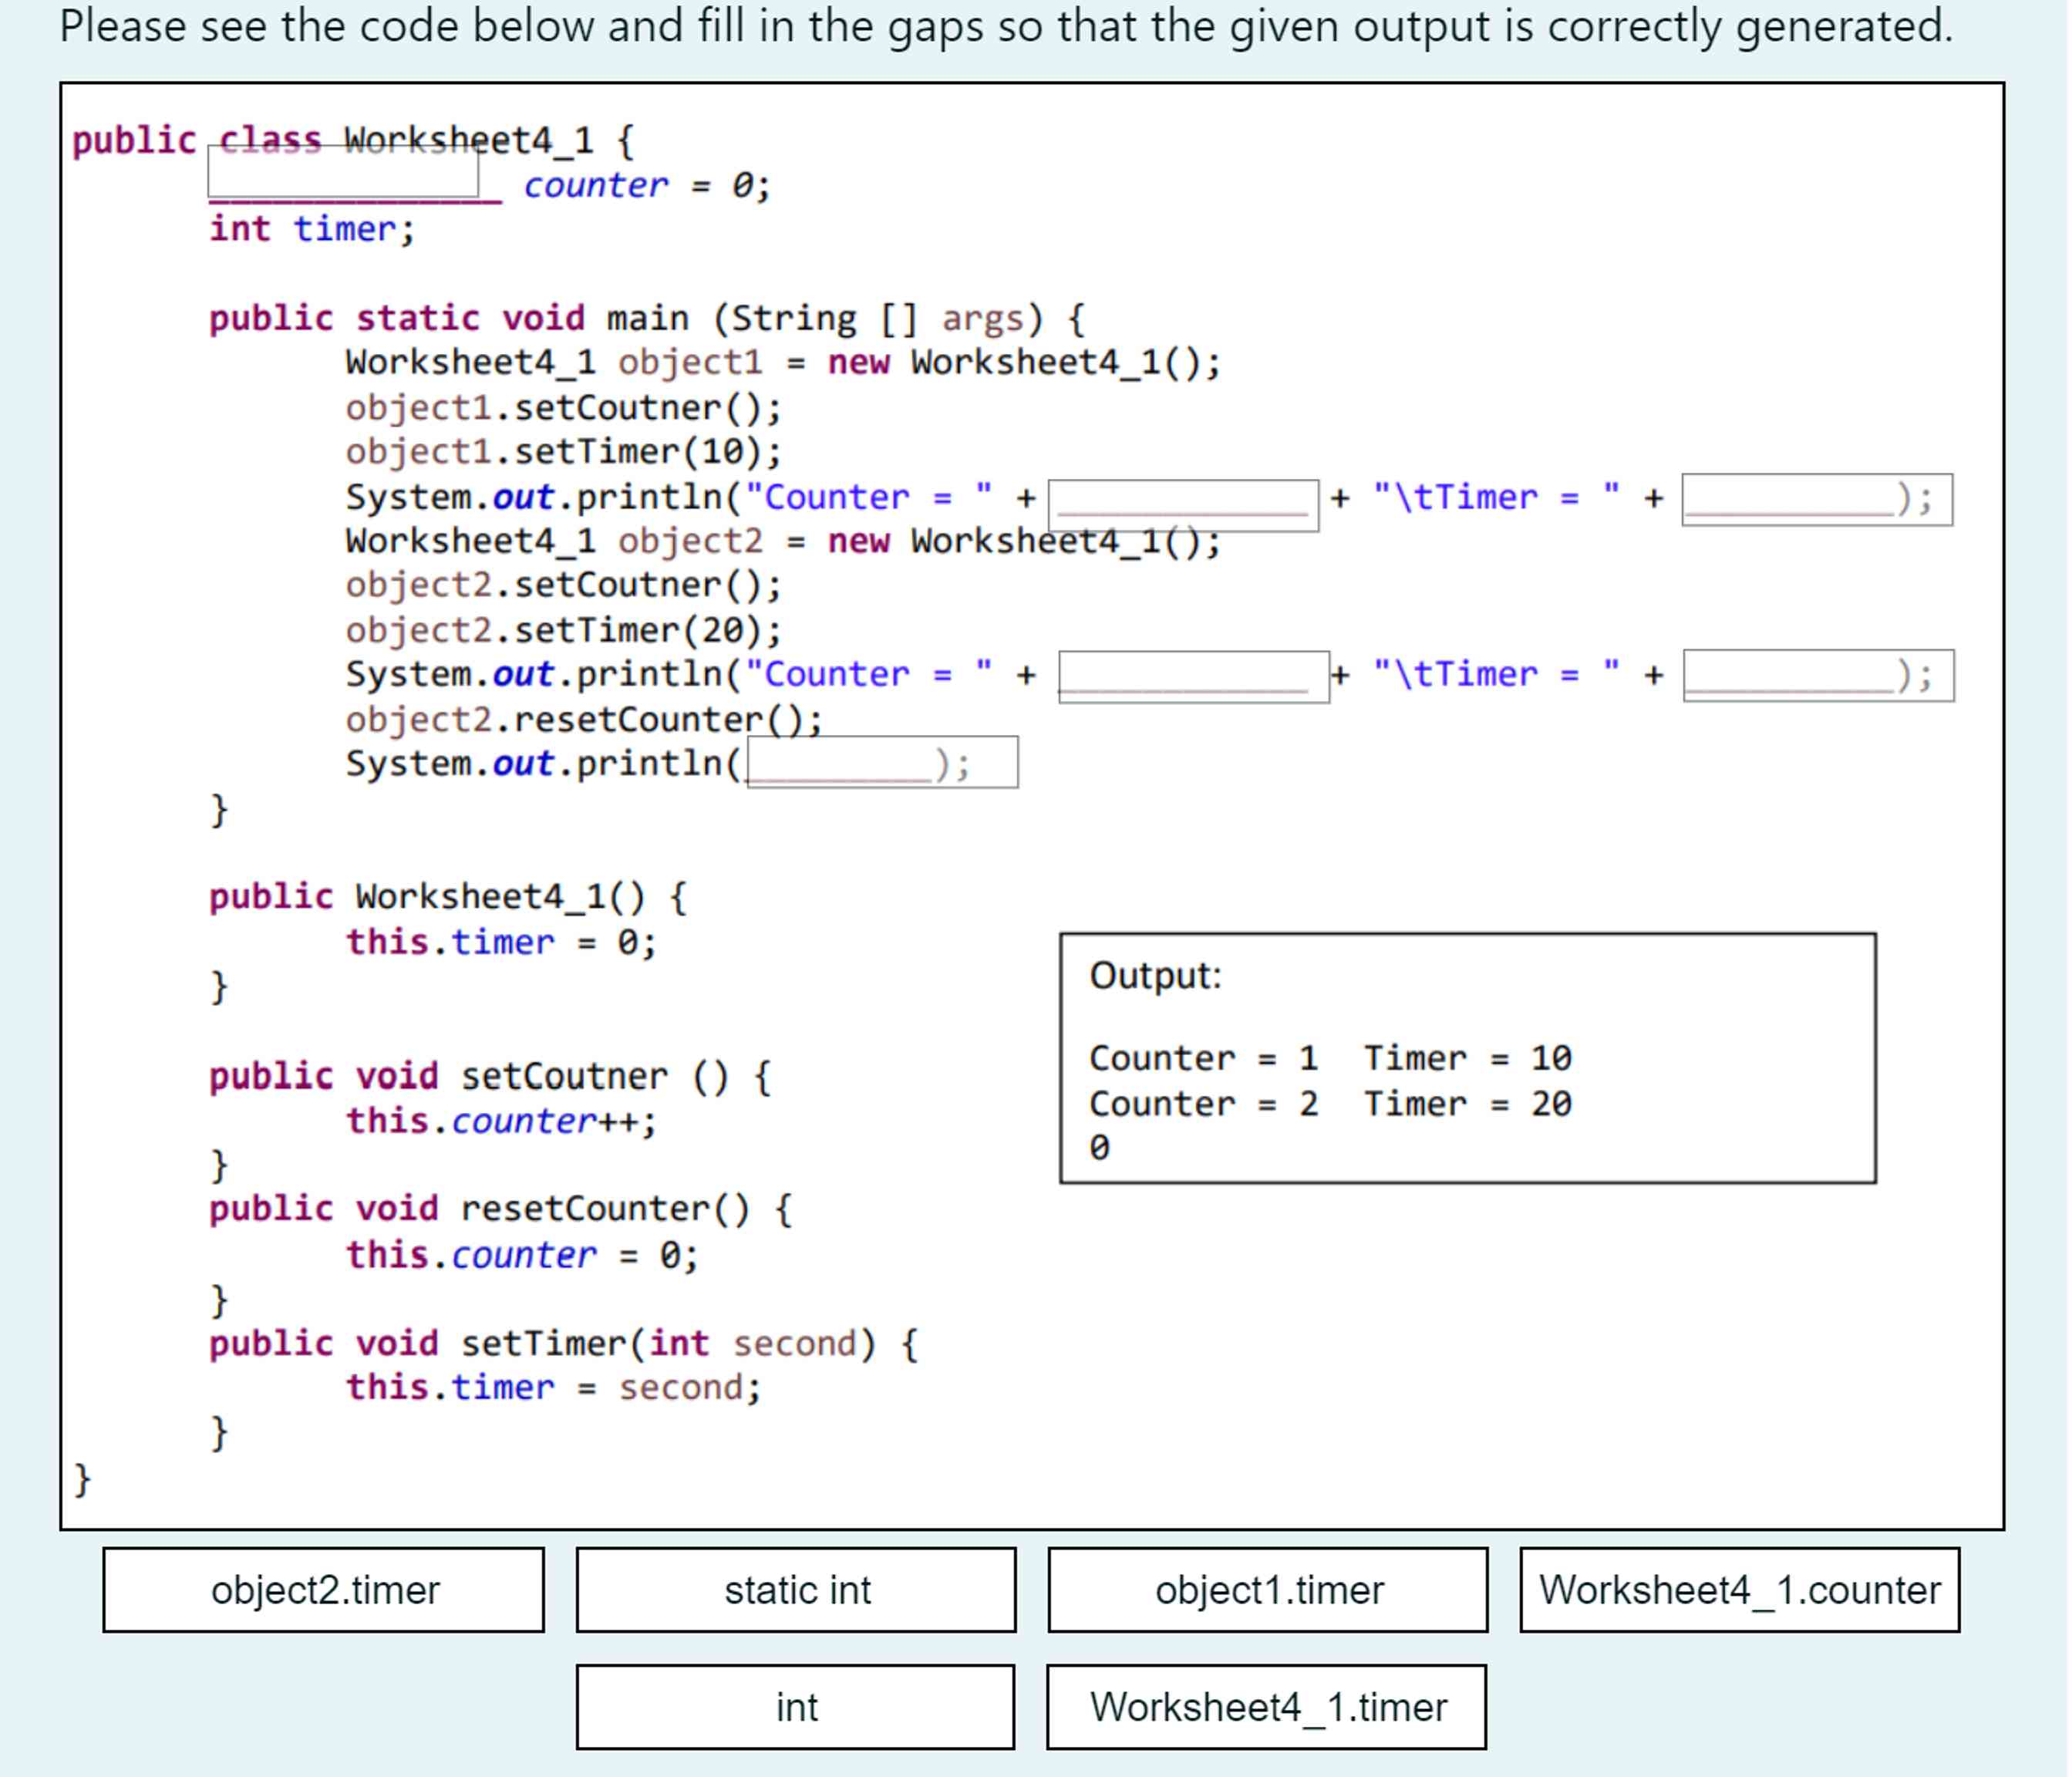The height and width of the screenshot is (1777, 2072).
Task: Click the "setTimer(int second)" method header
Action: 560,1342
